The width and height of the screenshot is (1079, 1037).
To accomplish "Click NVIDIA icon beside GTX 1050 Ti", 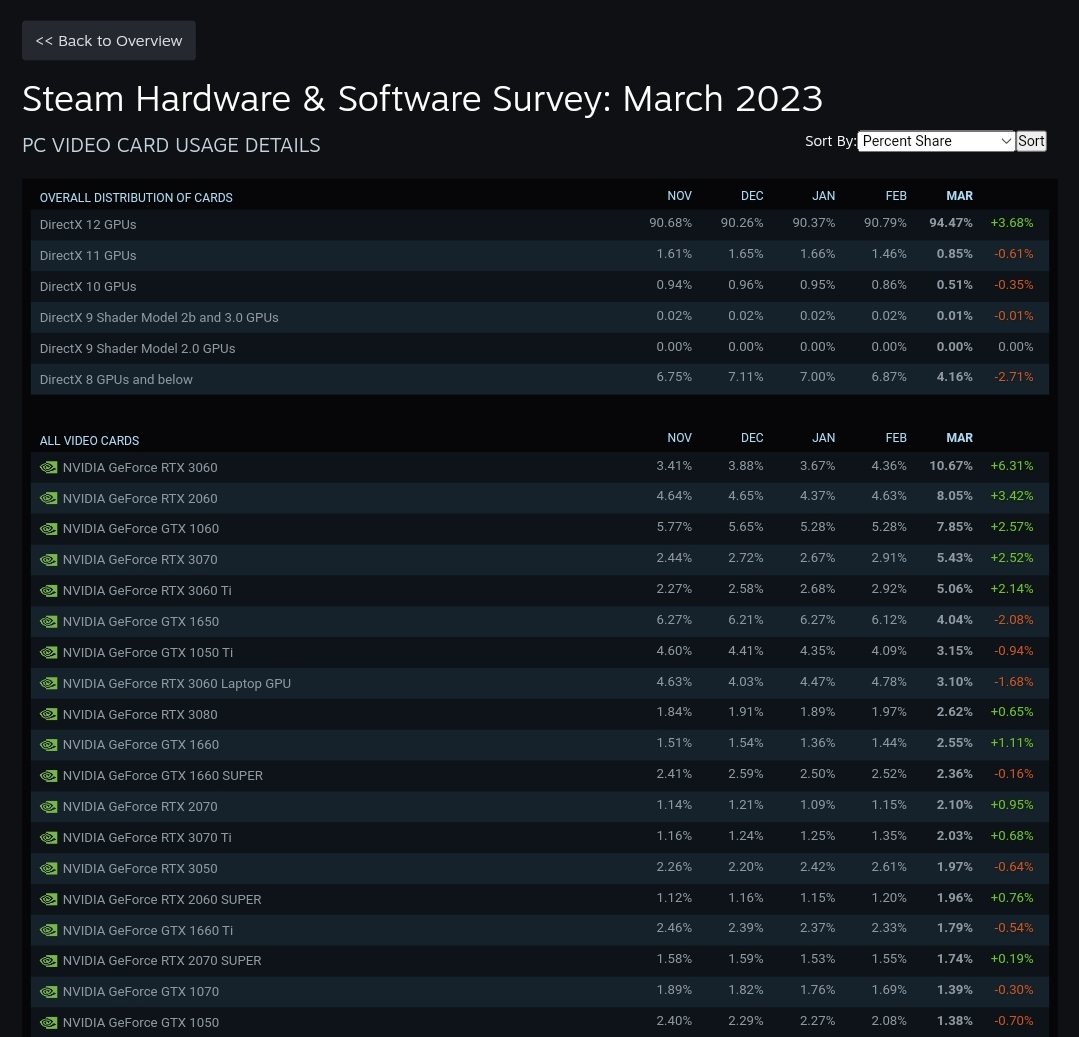I will (48, 652).
